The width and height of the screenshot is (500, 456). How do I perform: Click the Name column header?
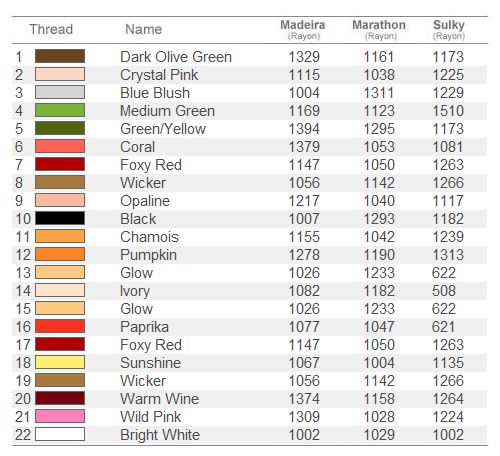point(144,29)
